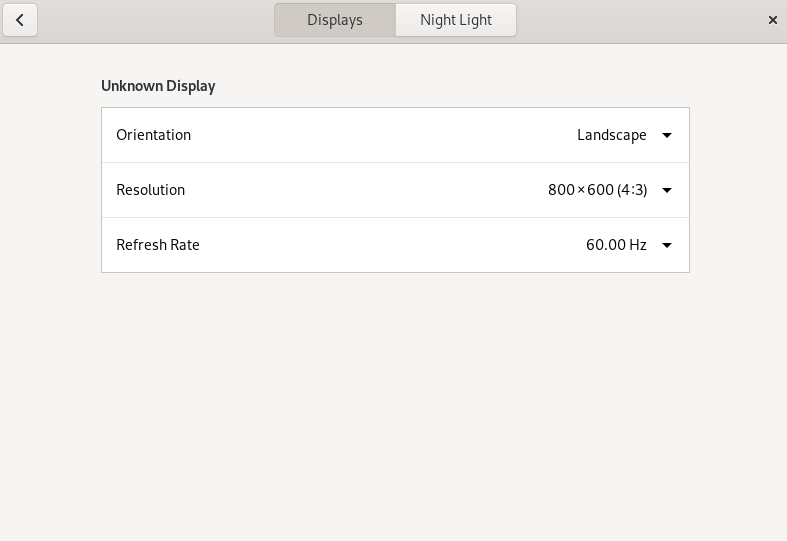Click the Refresh Rate dropdown arrow icon
Image resolution: width=787 pixels, height=541 pixels.
(667, 245)
